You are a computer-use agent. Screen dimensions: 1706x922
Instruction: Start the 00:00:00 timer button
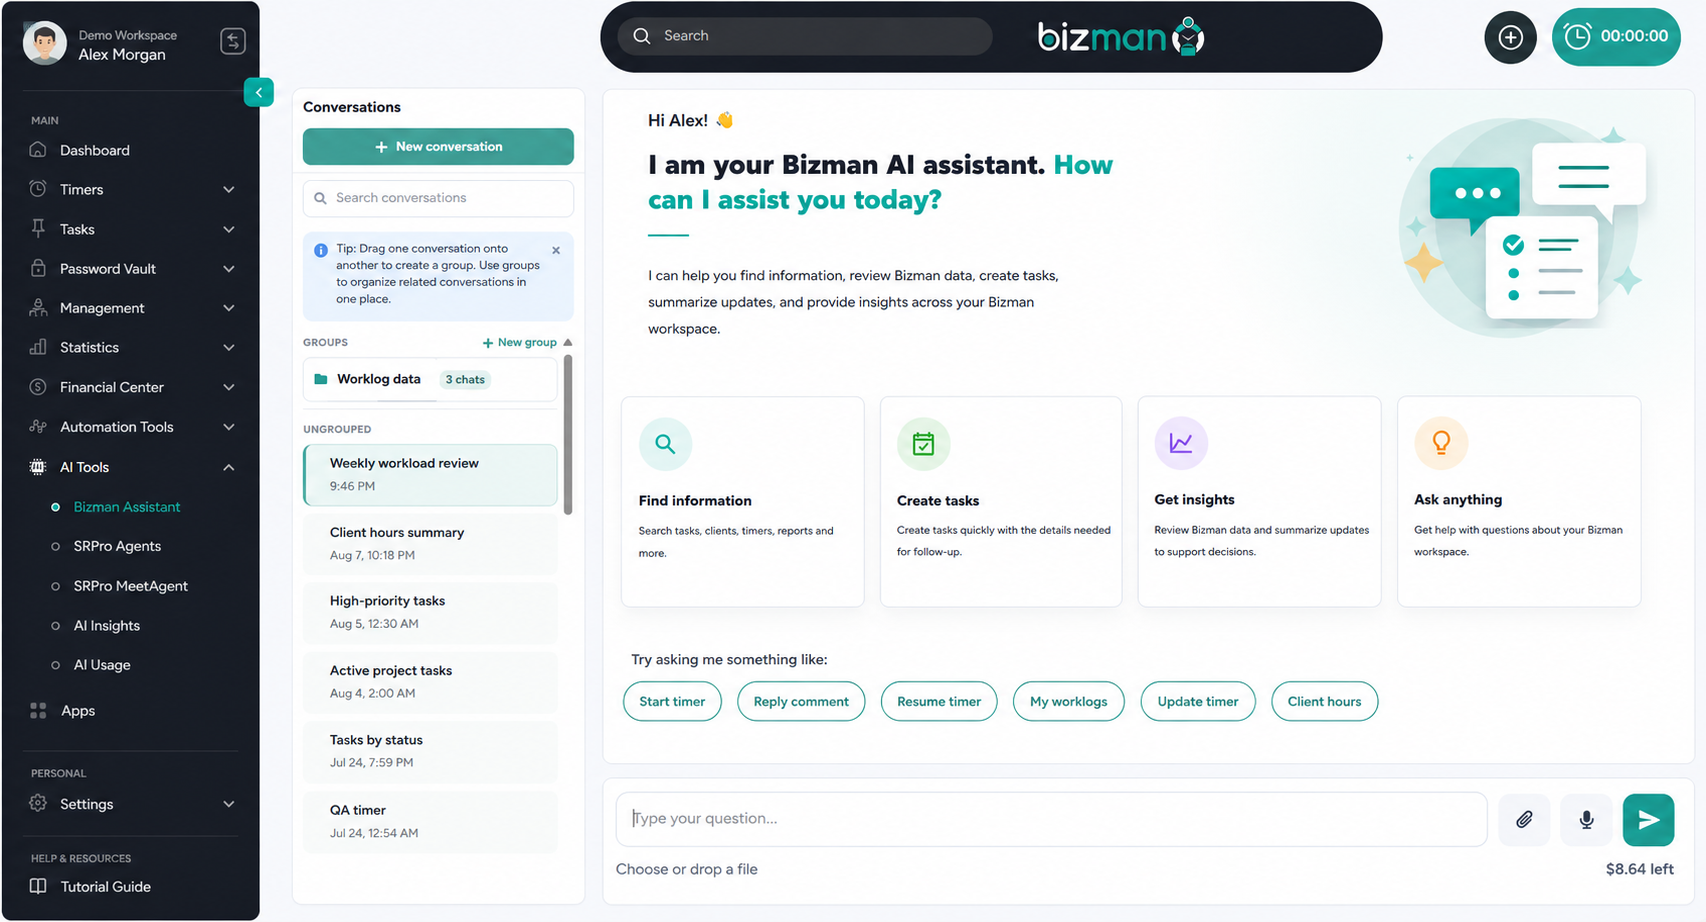1616,37
